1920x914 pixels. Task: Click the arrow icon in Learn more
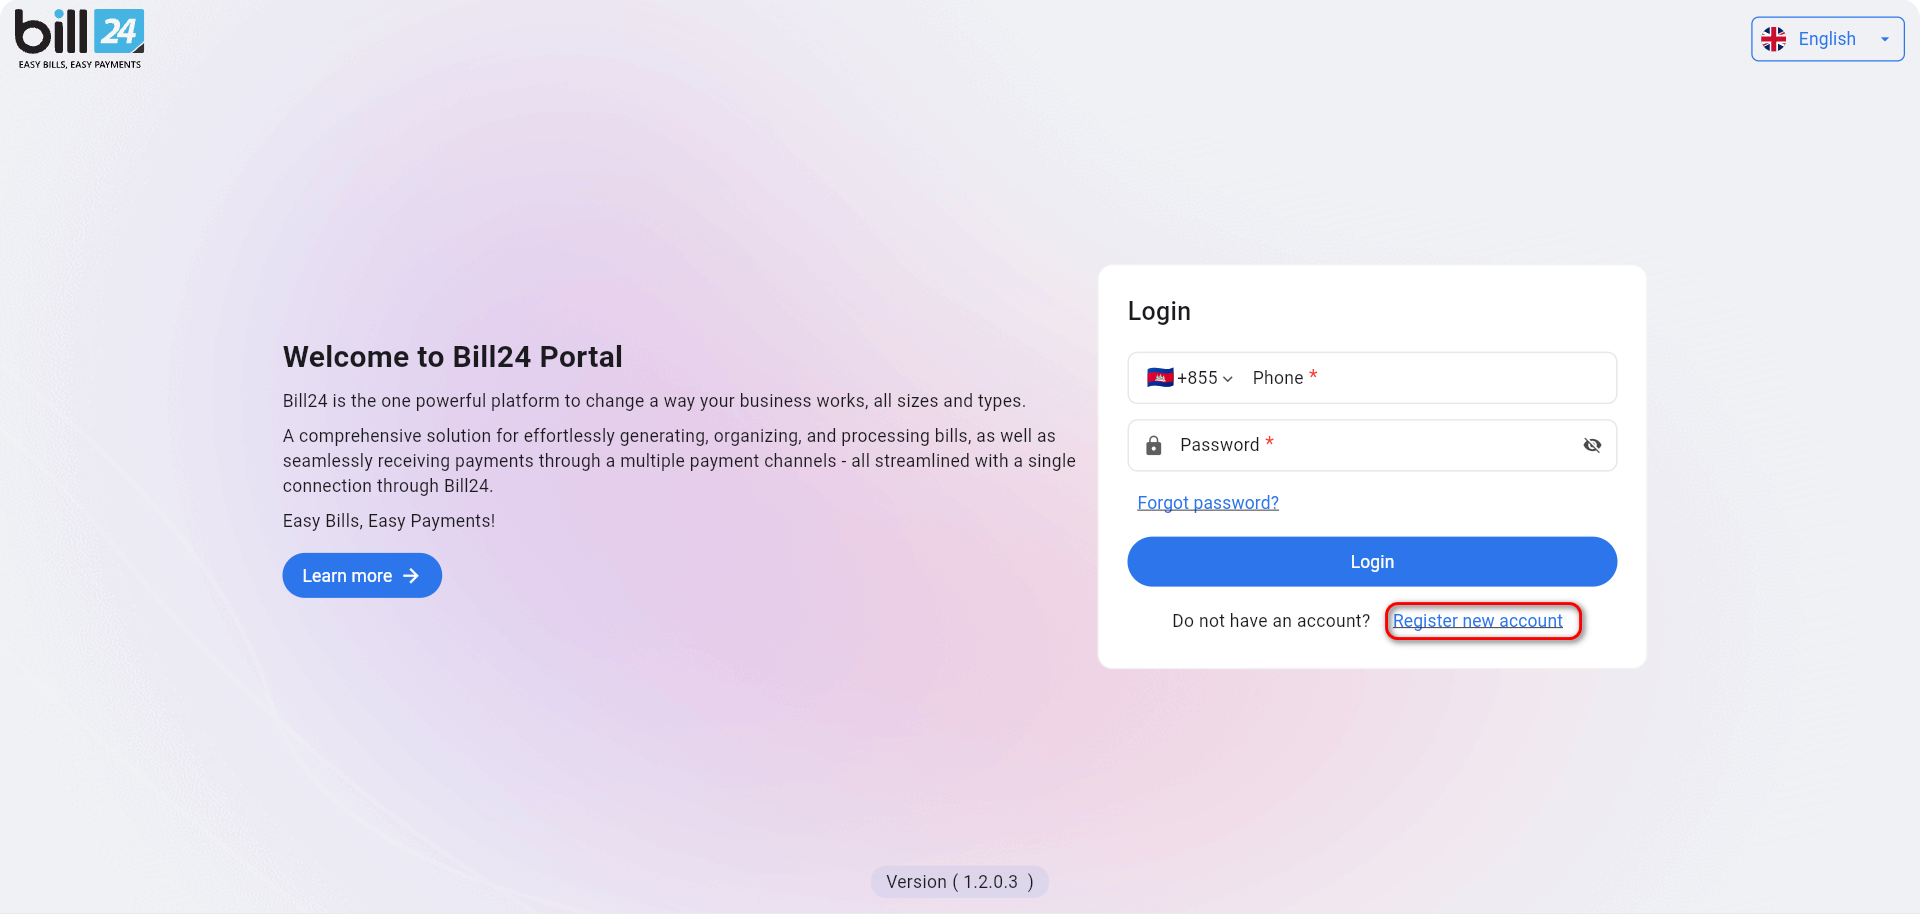point(411,576)
